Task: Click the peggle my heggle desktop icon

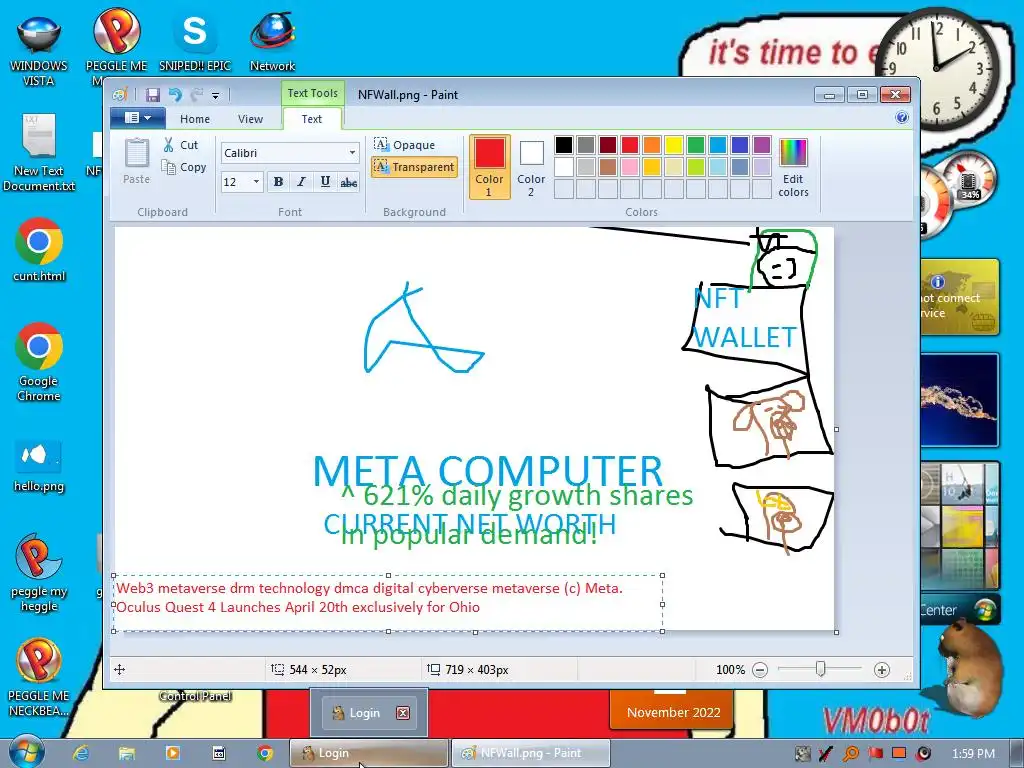Action: pyautogui.click(x=39, y=573)
